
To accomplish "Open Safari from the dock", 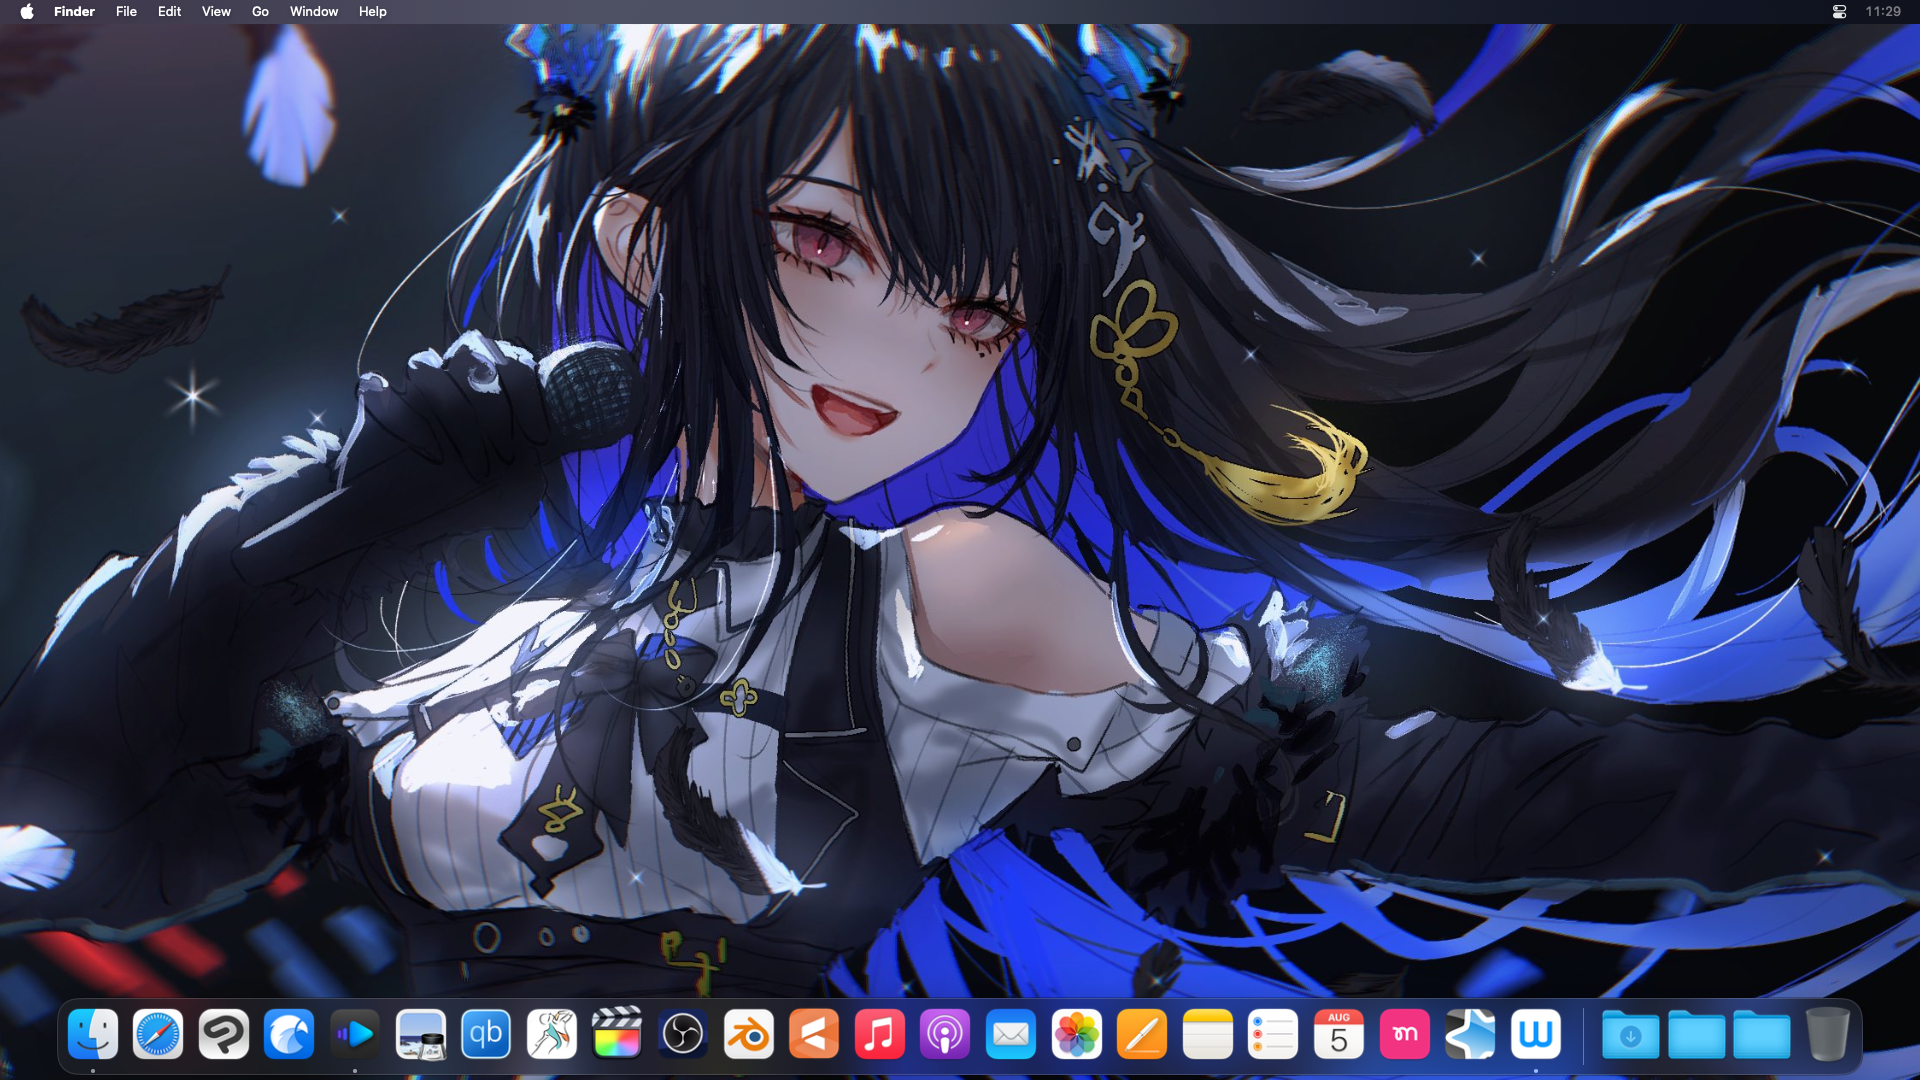I will 158,1034.
